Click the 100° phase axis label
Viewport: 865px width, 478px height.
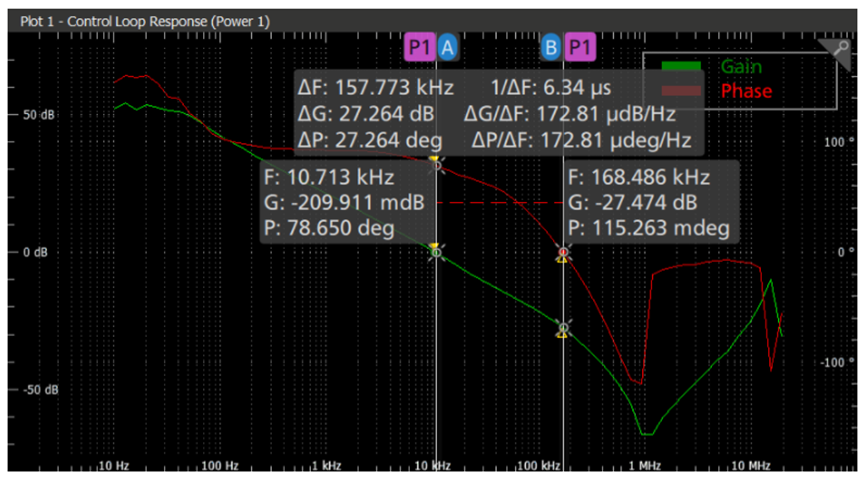pyautogui.click(x=835, y=142)
